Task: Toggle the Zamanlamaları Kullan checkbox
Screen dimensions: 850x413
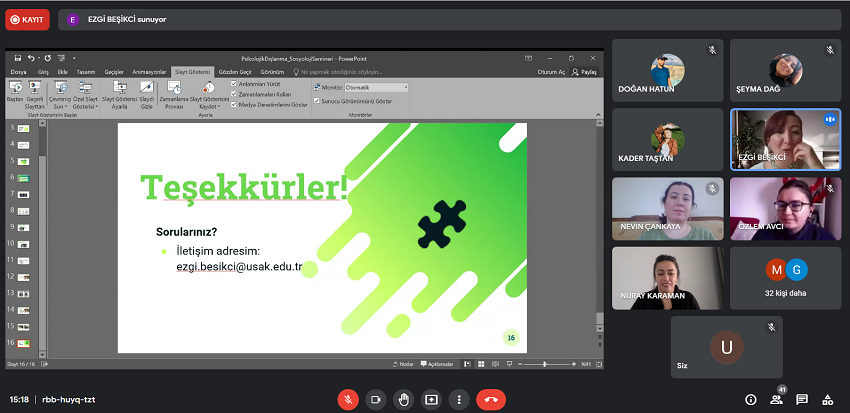Action: point(234,93)
